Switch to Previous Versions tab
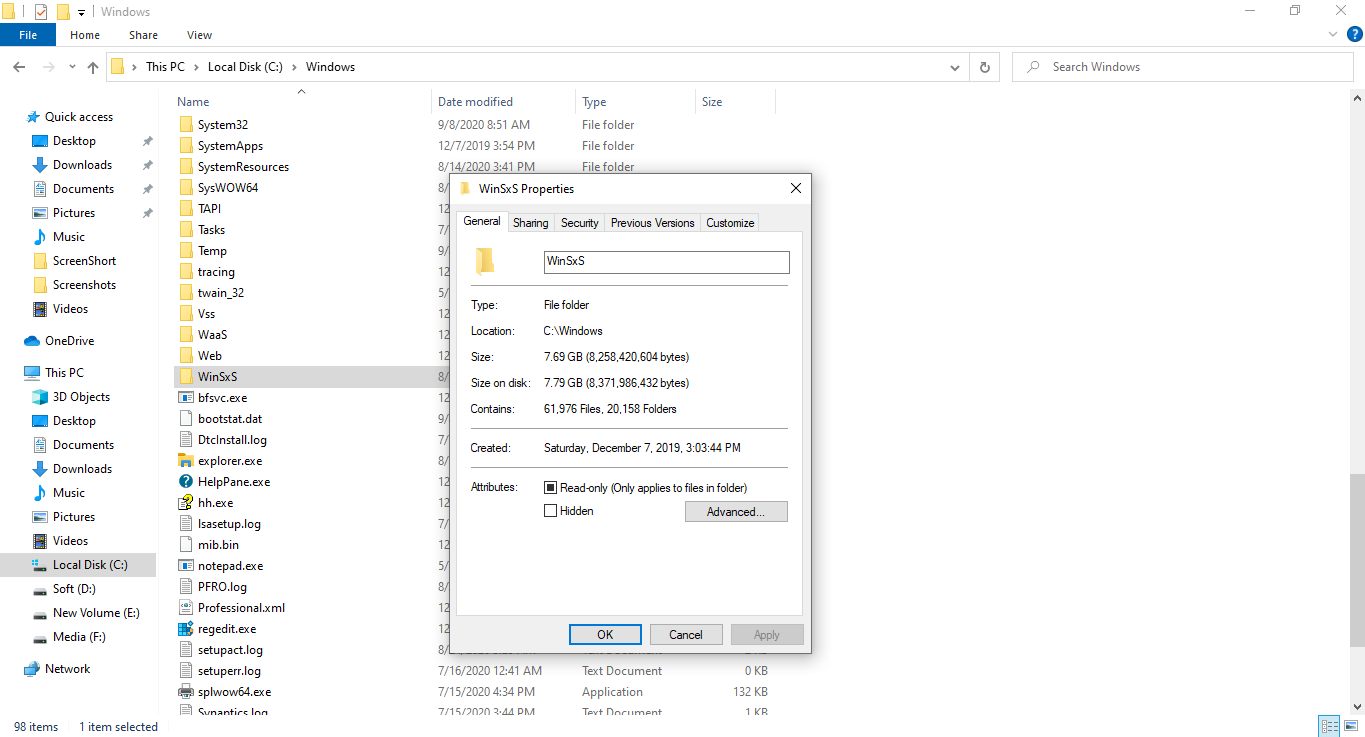 click(653, 223)
